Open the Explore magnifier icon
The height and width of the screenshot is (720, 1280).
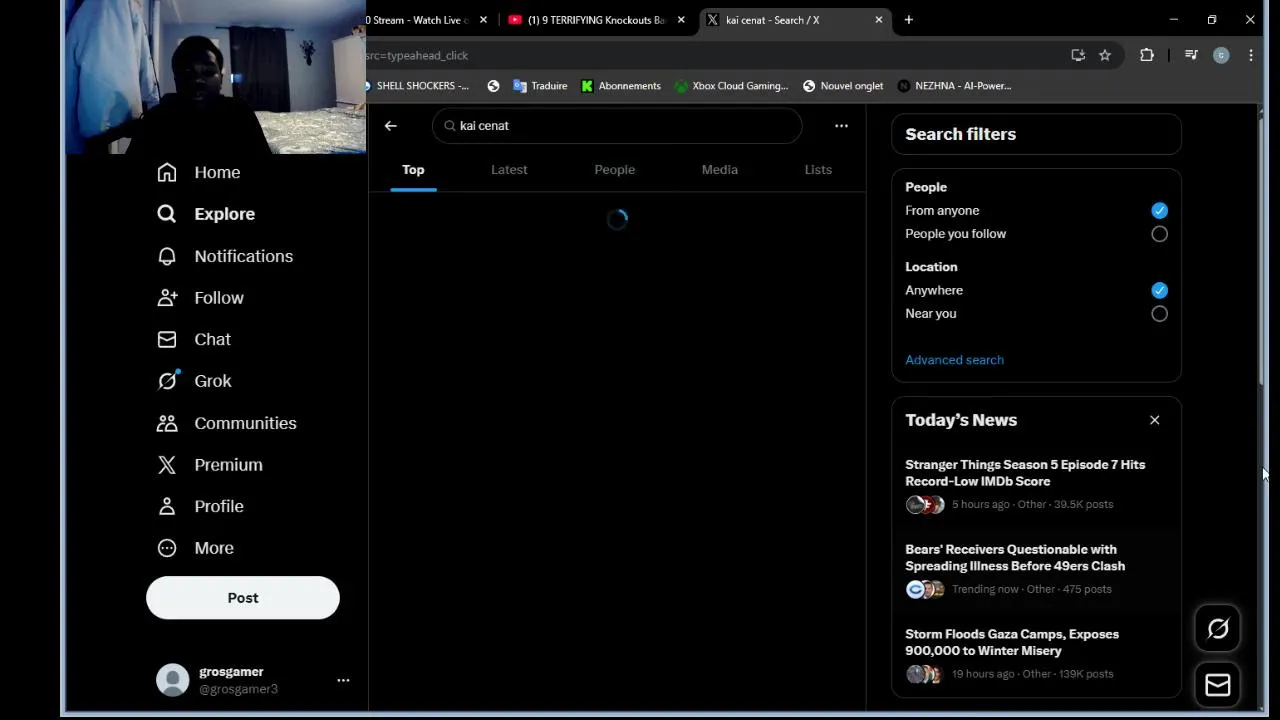[x=167, y=214]
